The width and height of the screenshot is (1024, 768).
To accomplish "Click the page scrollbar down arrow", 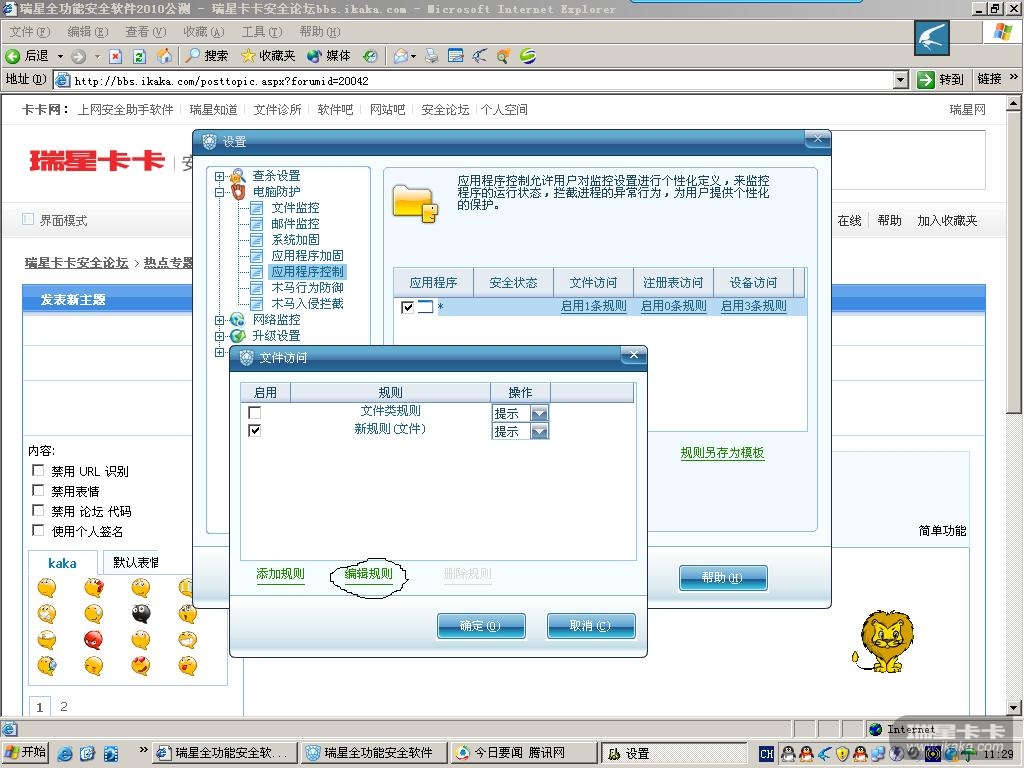I will pyautogui.click(x=1013, y=707).
